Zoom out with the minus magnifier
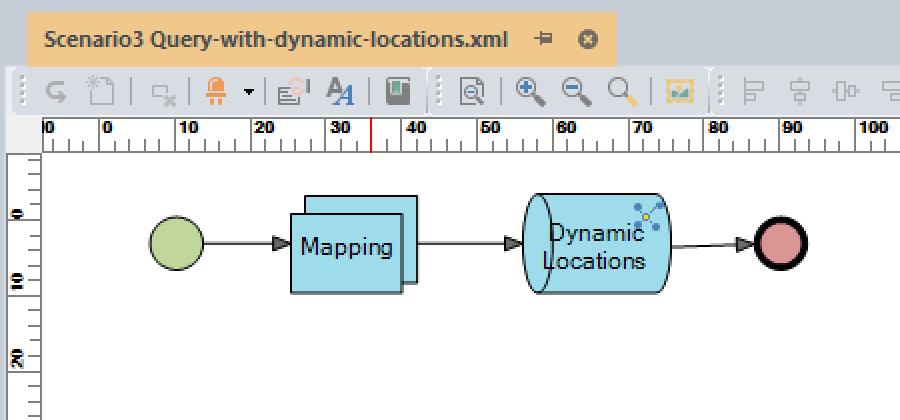This screenshot has width=900, height=420. pos(576,92)
